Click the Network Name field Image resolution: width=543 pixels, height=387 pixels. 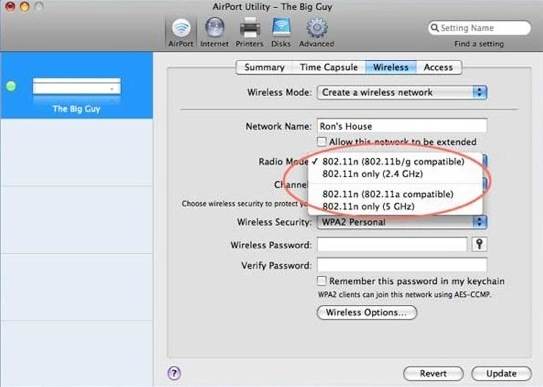click(x=402, y=126)
